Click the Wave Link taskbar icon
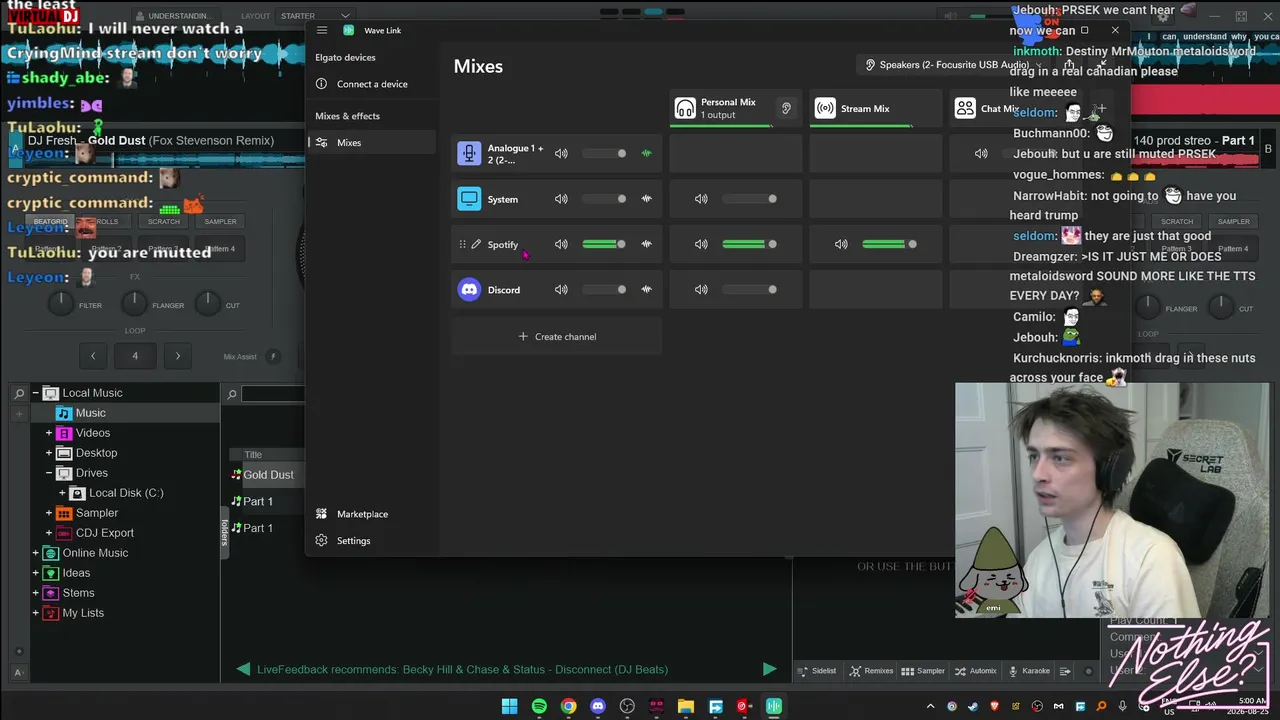The image size is (1280, 720). 774,706
